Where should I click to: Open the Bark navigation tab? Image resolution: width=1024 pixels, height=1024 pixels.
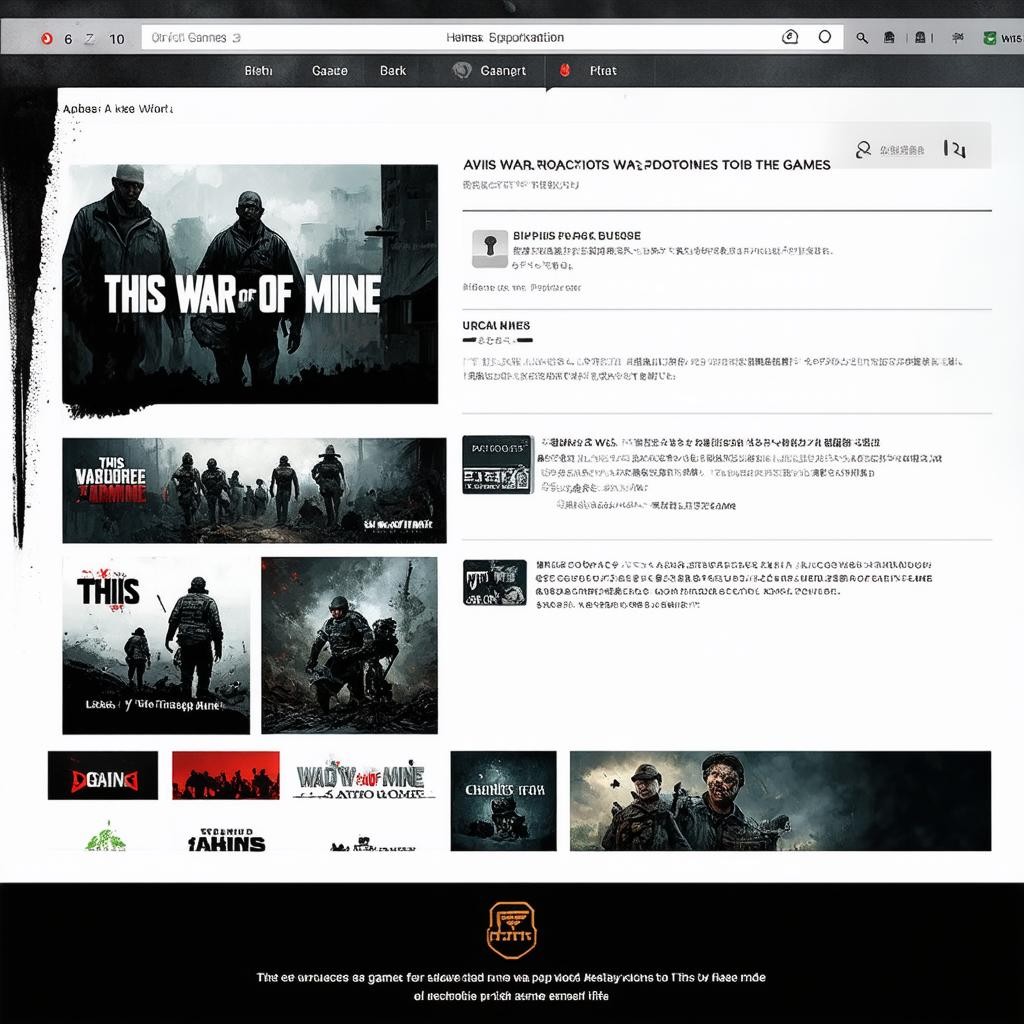(x=393, y=71)
